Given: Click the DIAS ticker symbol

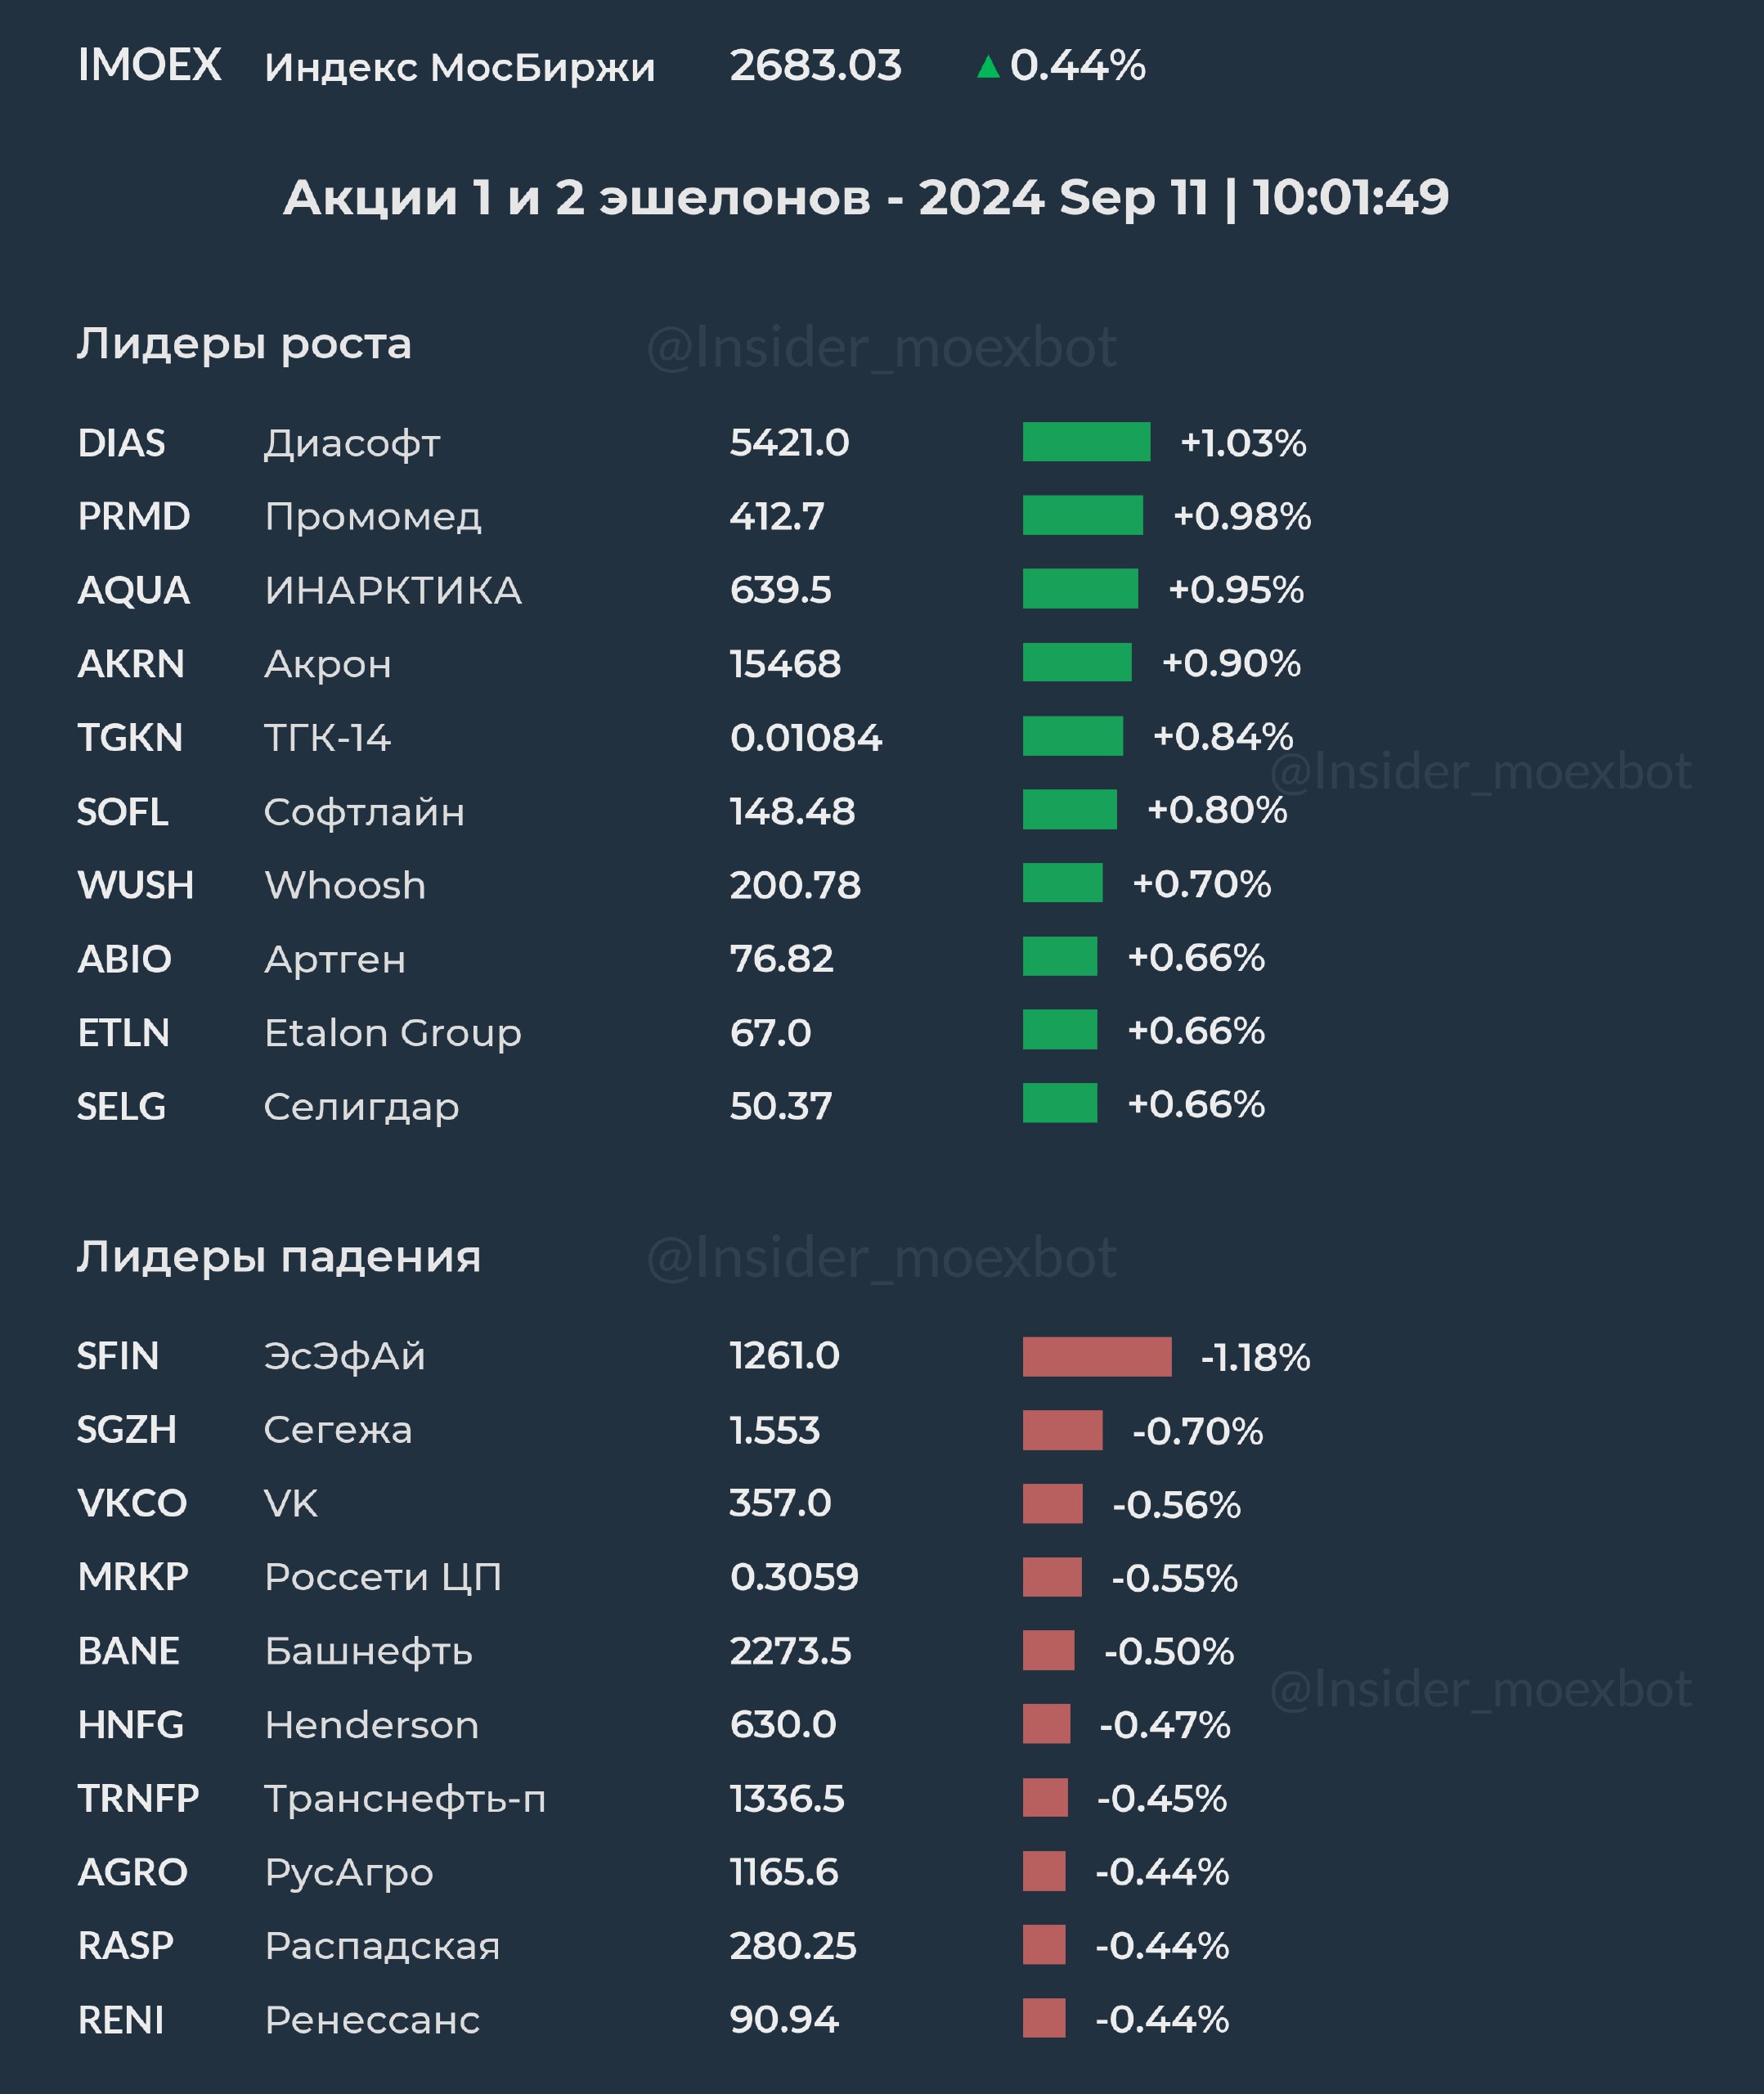Looking at the screenshot, I should [x=121, y=443].
